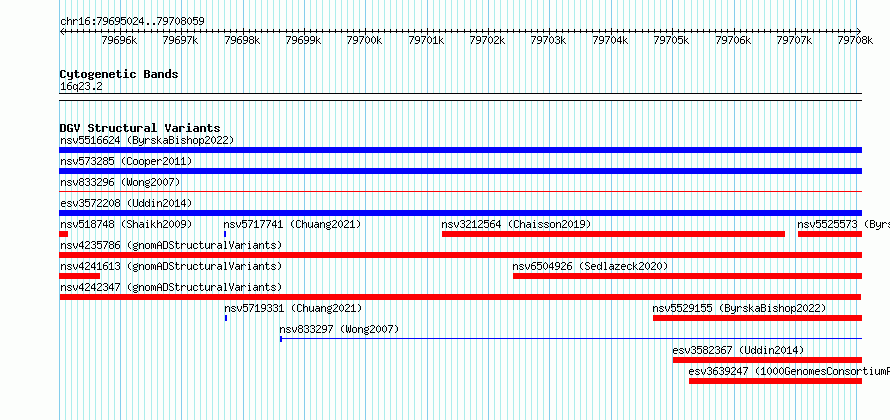Click the nsv5529155 (ByrskaBishop2022) label
The height and width of the screenshot is (420, 890).
click(x=739, y=308)
